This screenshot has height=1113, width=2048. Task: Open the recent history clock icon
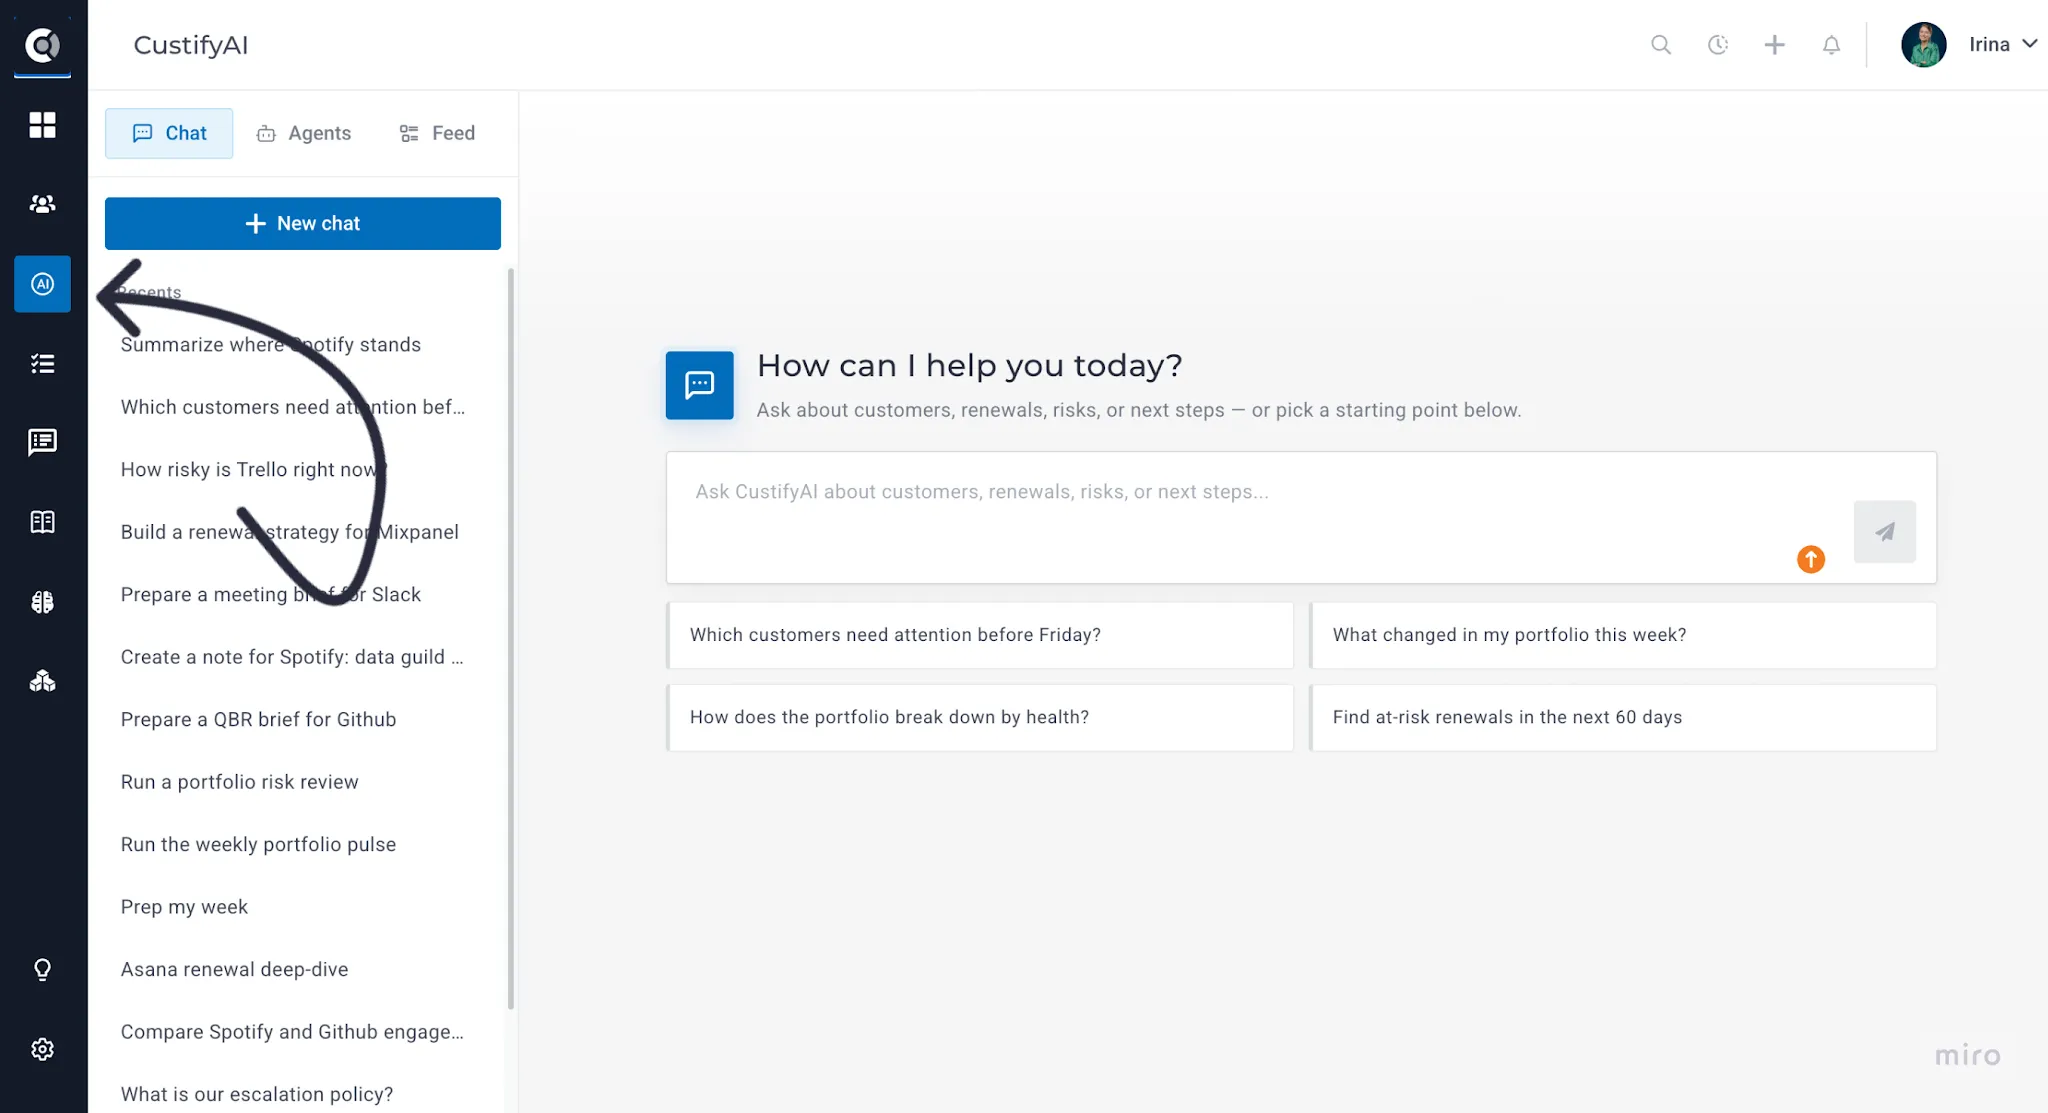click(x=1718, y=45)
